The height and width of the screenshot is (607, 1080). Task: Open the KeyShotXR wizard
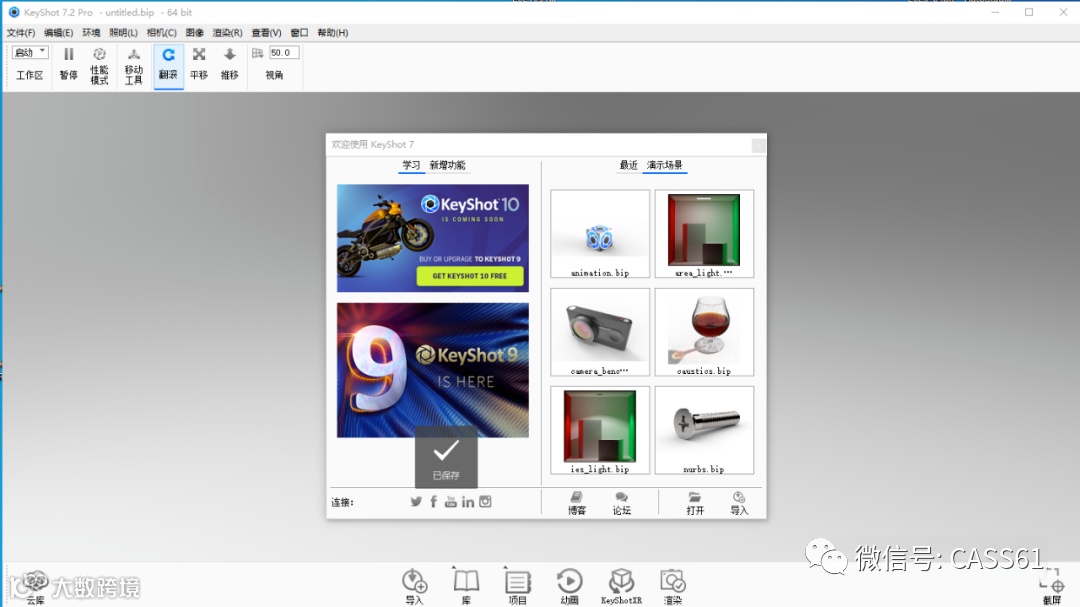coord(621,587)
